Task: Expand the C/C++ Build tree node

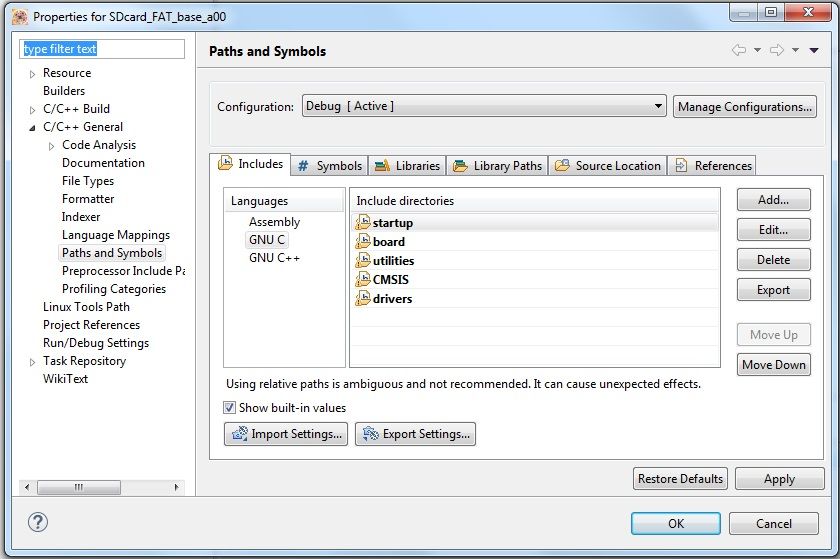Action: tap(33, 109)
